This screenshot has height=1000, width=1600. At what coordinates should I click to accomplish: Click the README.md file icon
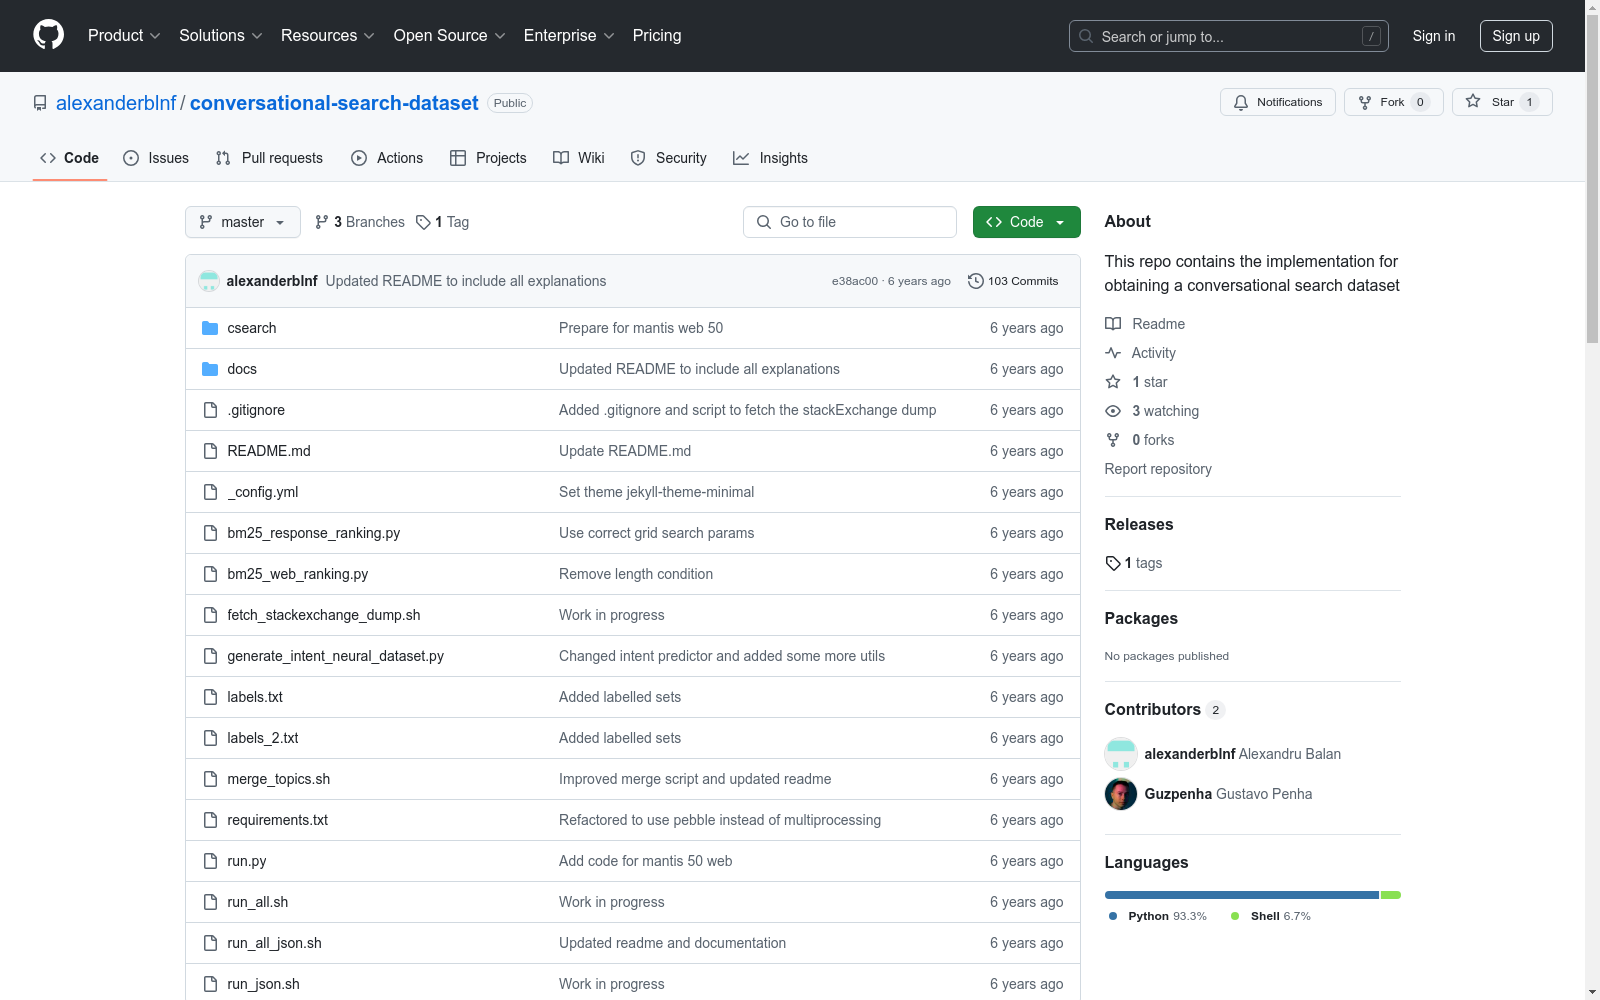(x=210, y=451)
